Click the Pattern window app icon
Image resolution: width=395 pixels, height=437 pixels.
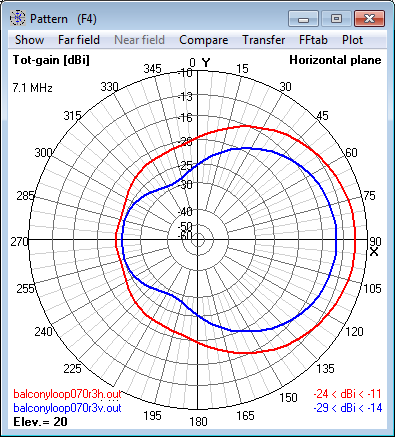click(x=17, y=18)
